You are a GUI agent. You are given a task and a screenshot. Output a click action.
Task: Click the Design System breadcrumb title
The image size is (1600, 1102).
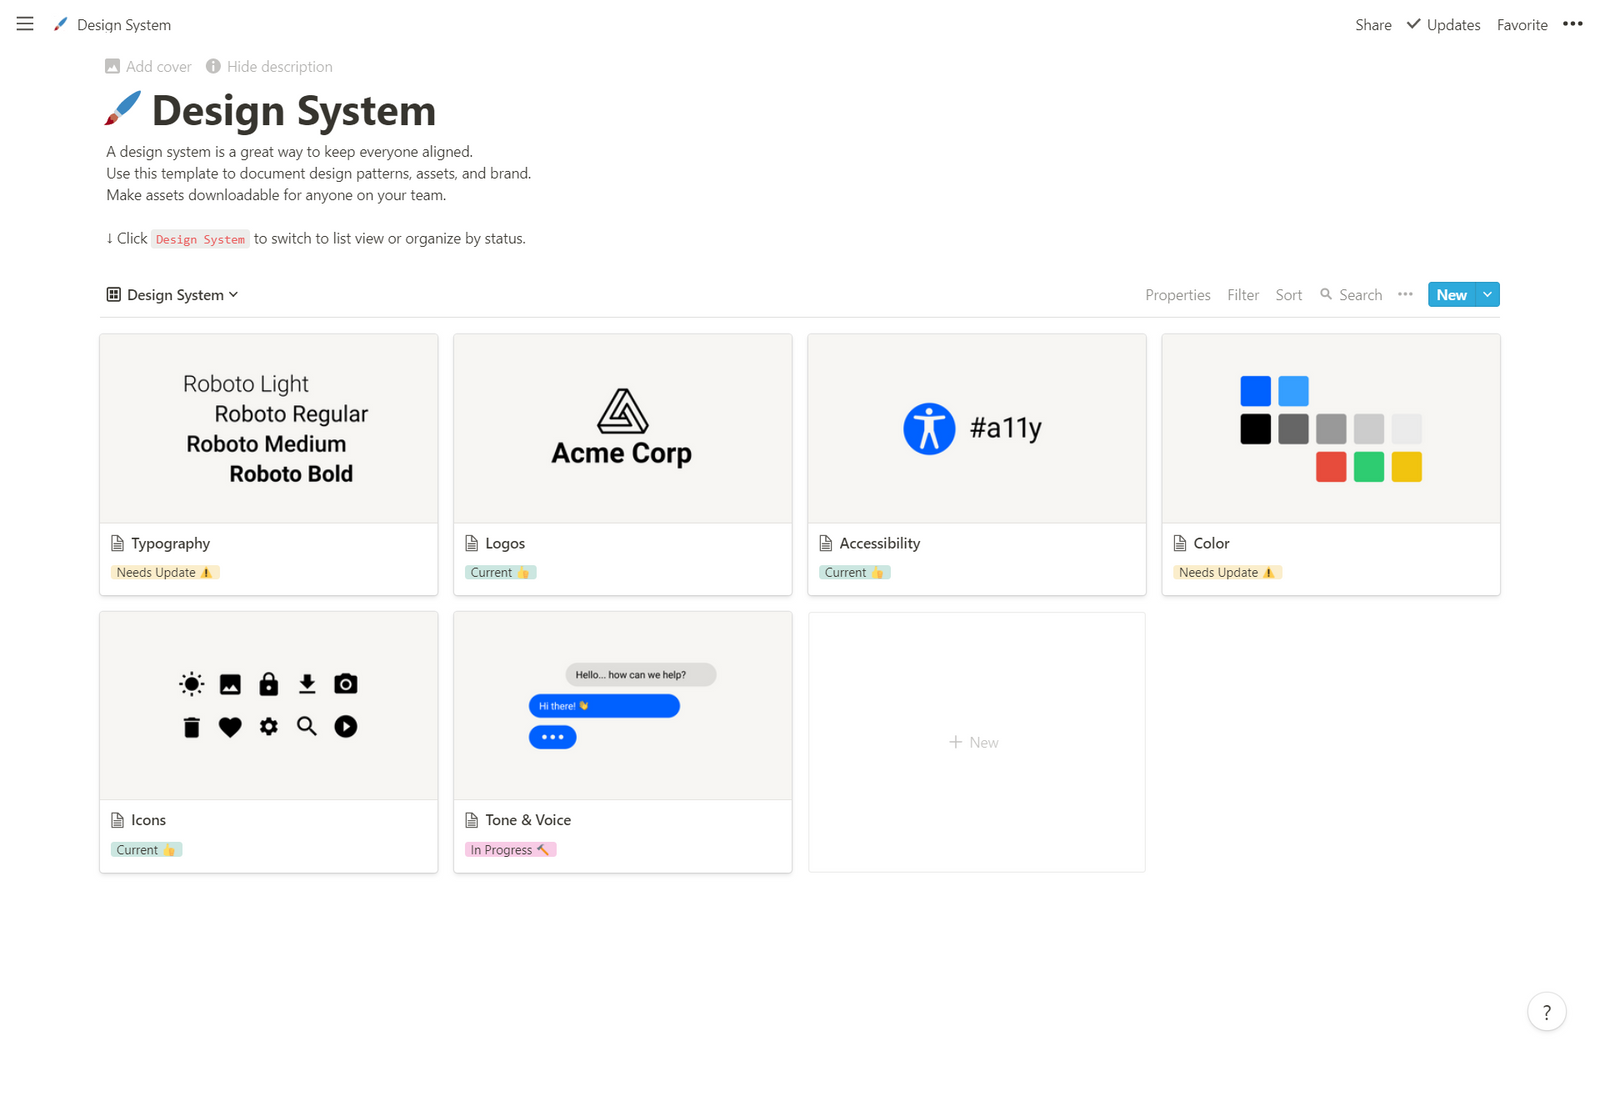[x=124, y=25]
